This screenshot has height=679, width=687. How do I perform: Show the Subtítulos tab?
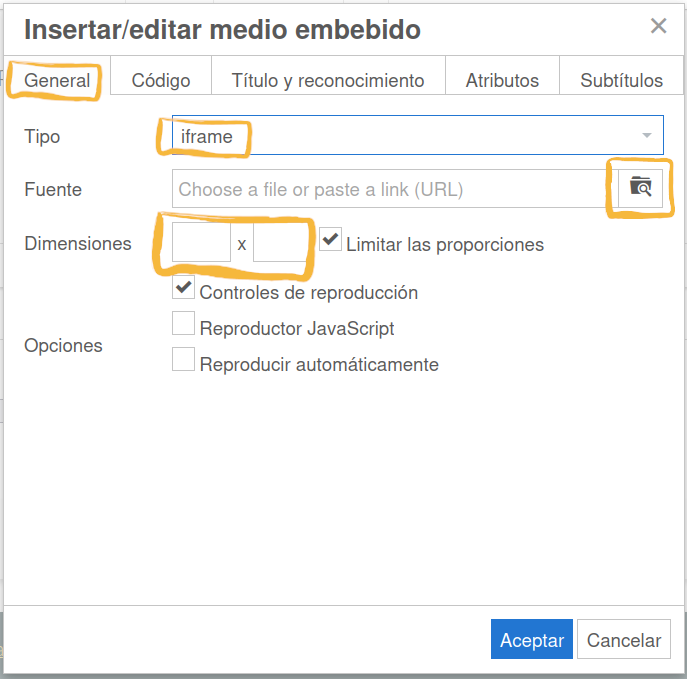pos(621,81)
